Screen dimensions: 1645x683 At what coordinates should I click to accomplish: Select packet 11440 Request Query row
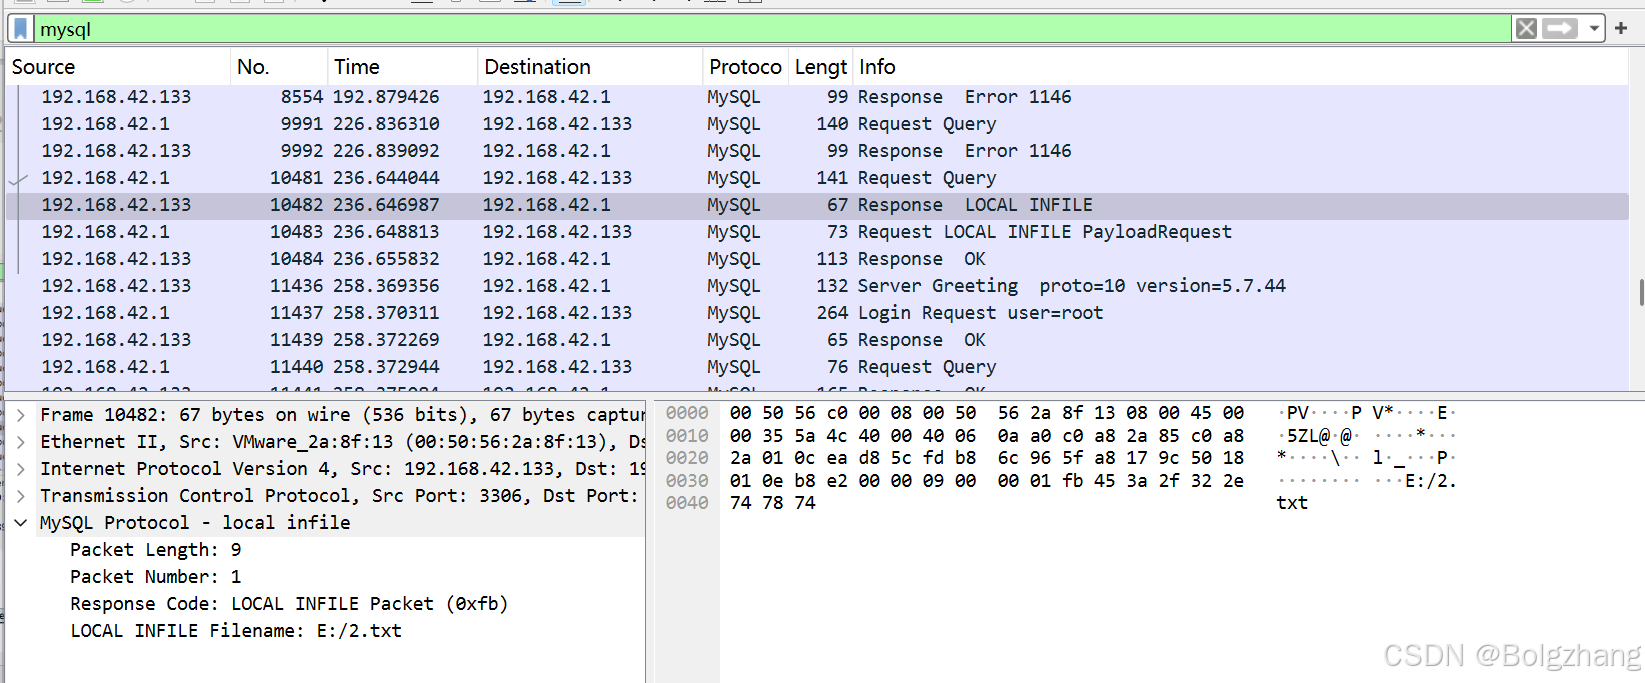[x=817, y=367]
